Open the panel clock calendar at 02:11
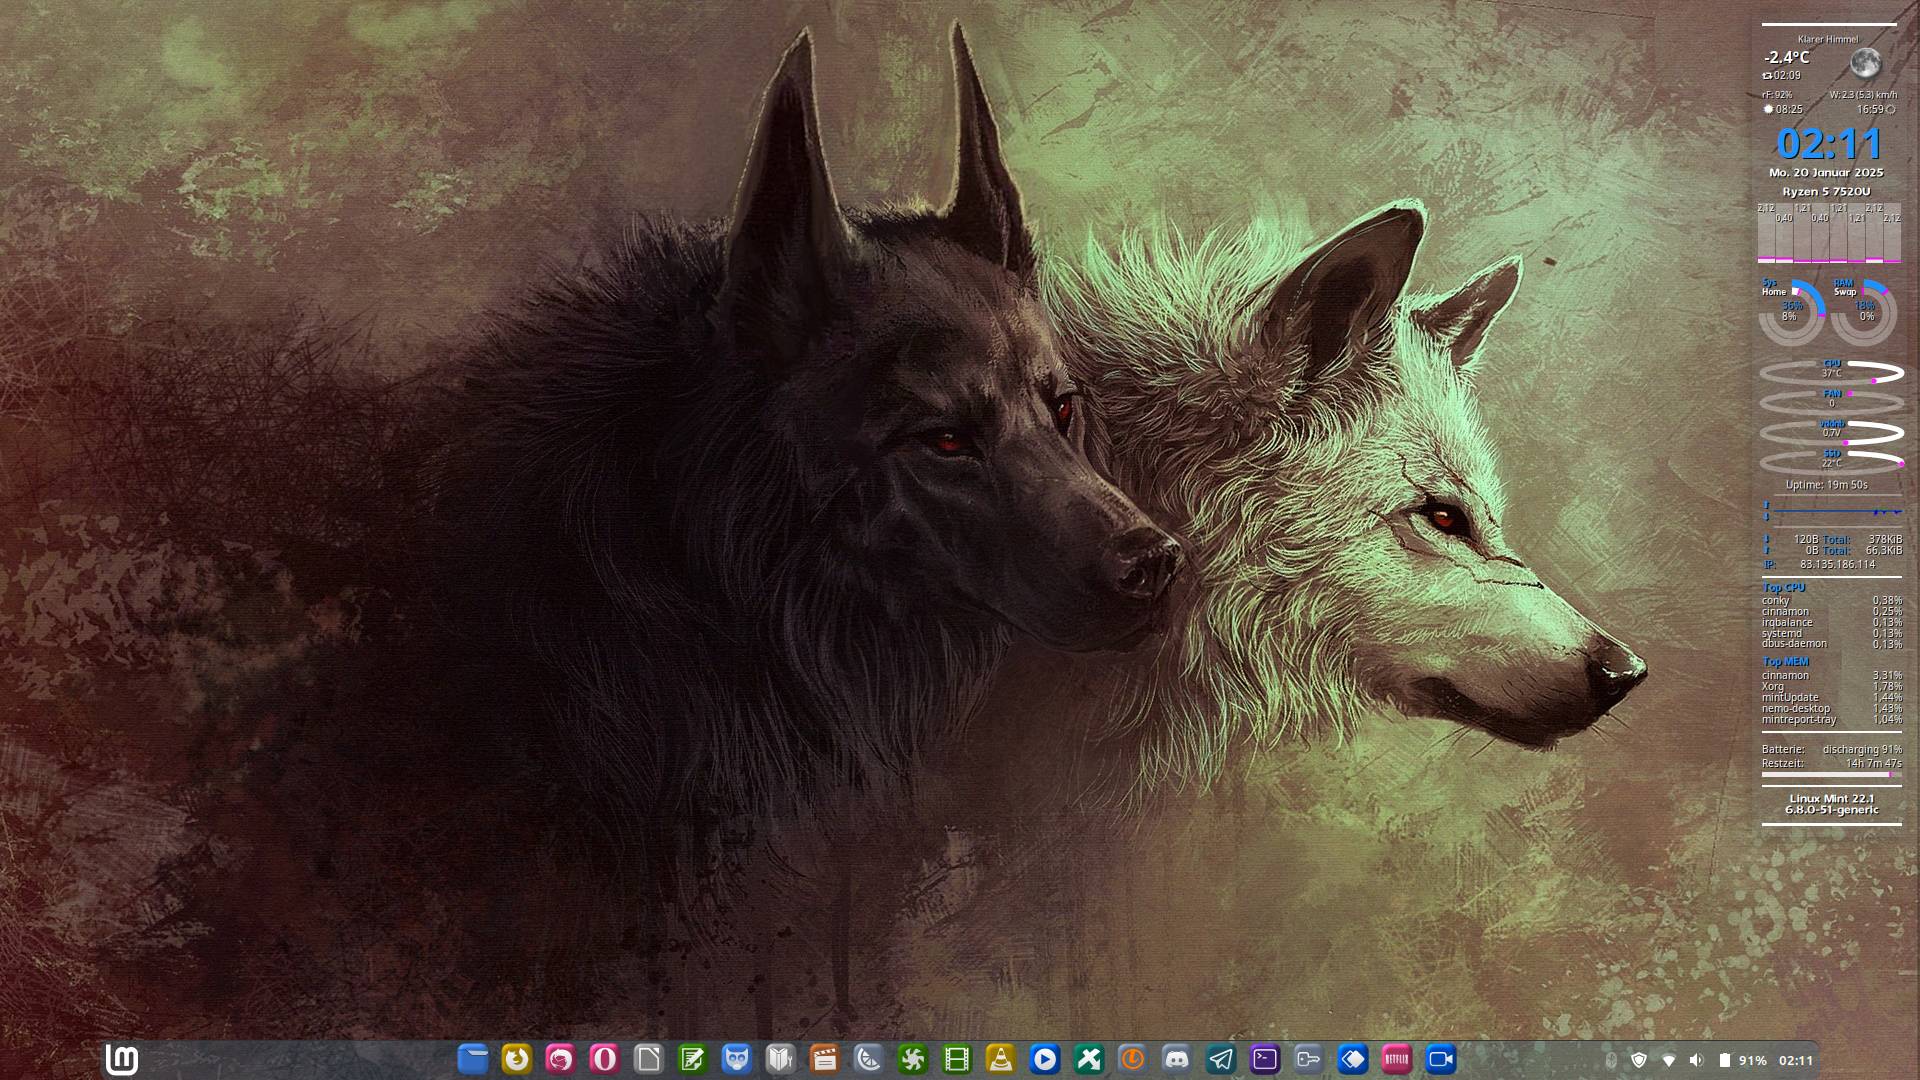 tap(1796, 1060)
